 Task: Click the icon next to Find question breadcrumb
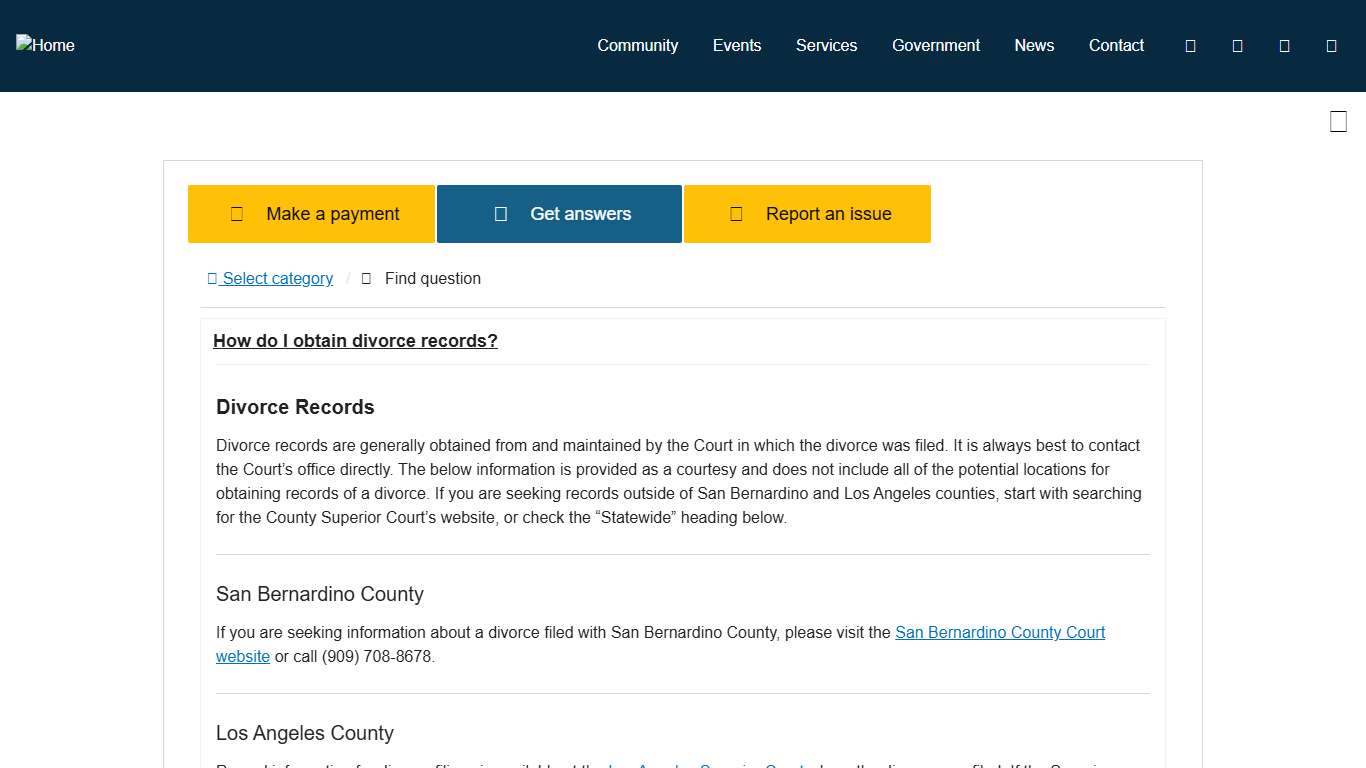(x=366, y=278)
